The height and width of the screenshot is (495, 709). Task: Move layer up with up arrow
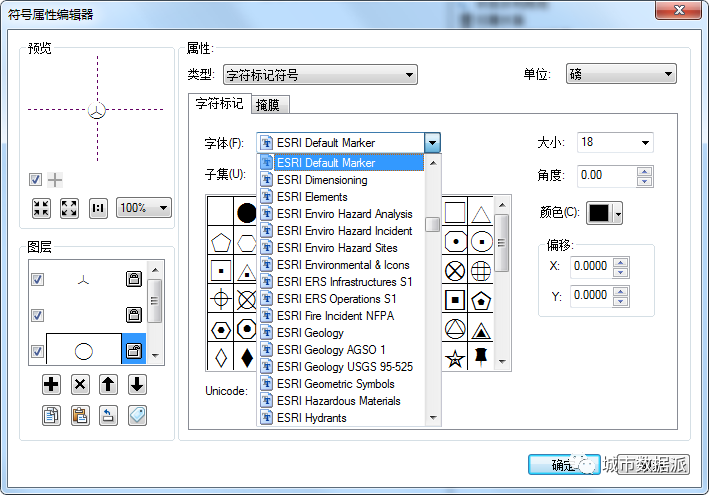[108, 385]
